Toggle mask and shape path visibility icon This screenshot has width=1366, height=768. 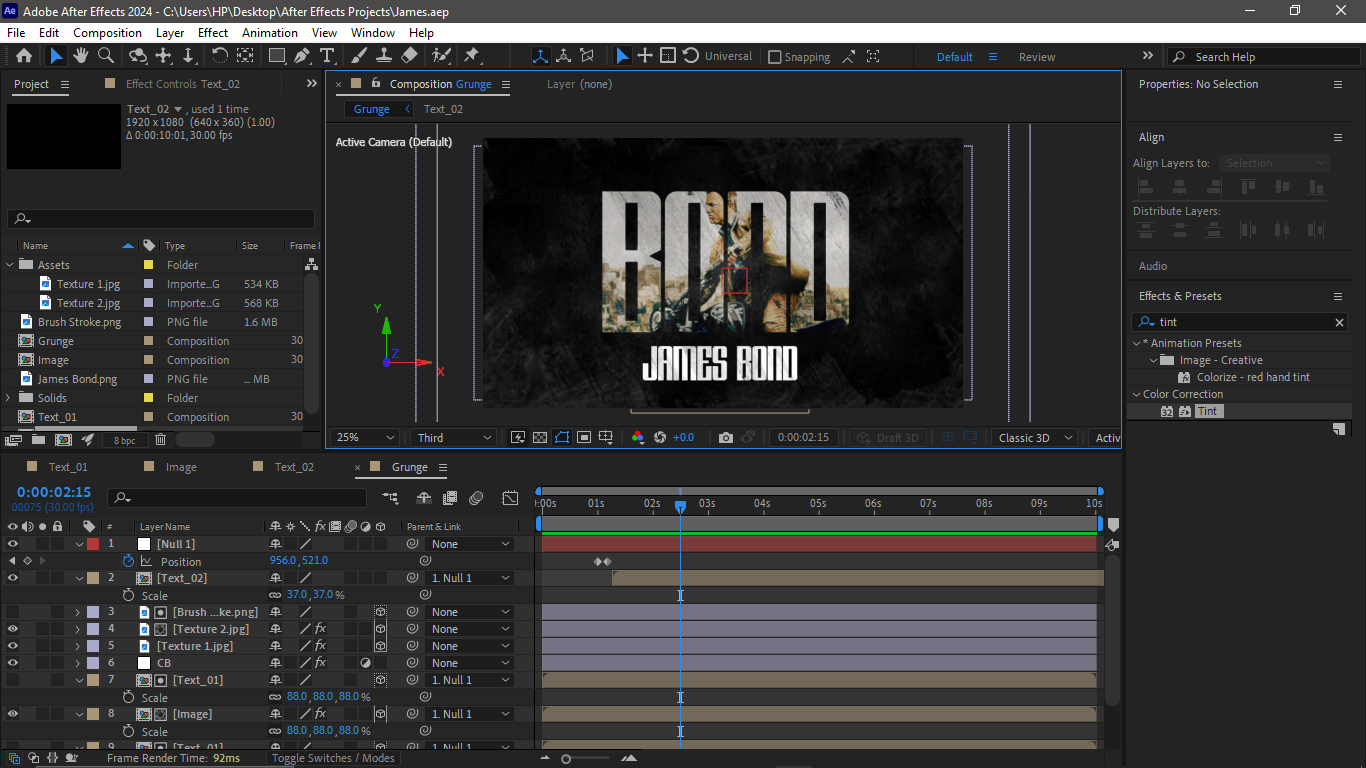point(562,438)
